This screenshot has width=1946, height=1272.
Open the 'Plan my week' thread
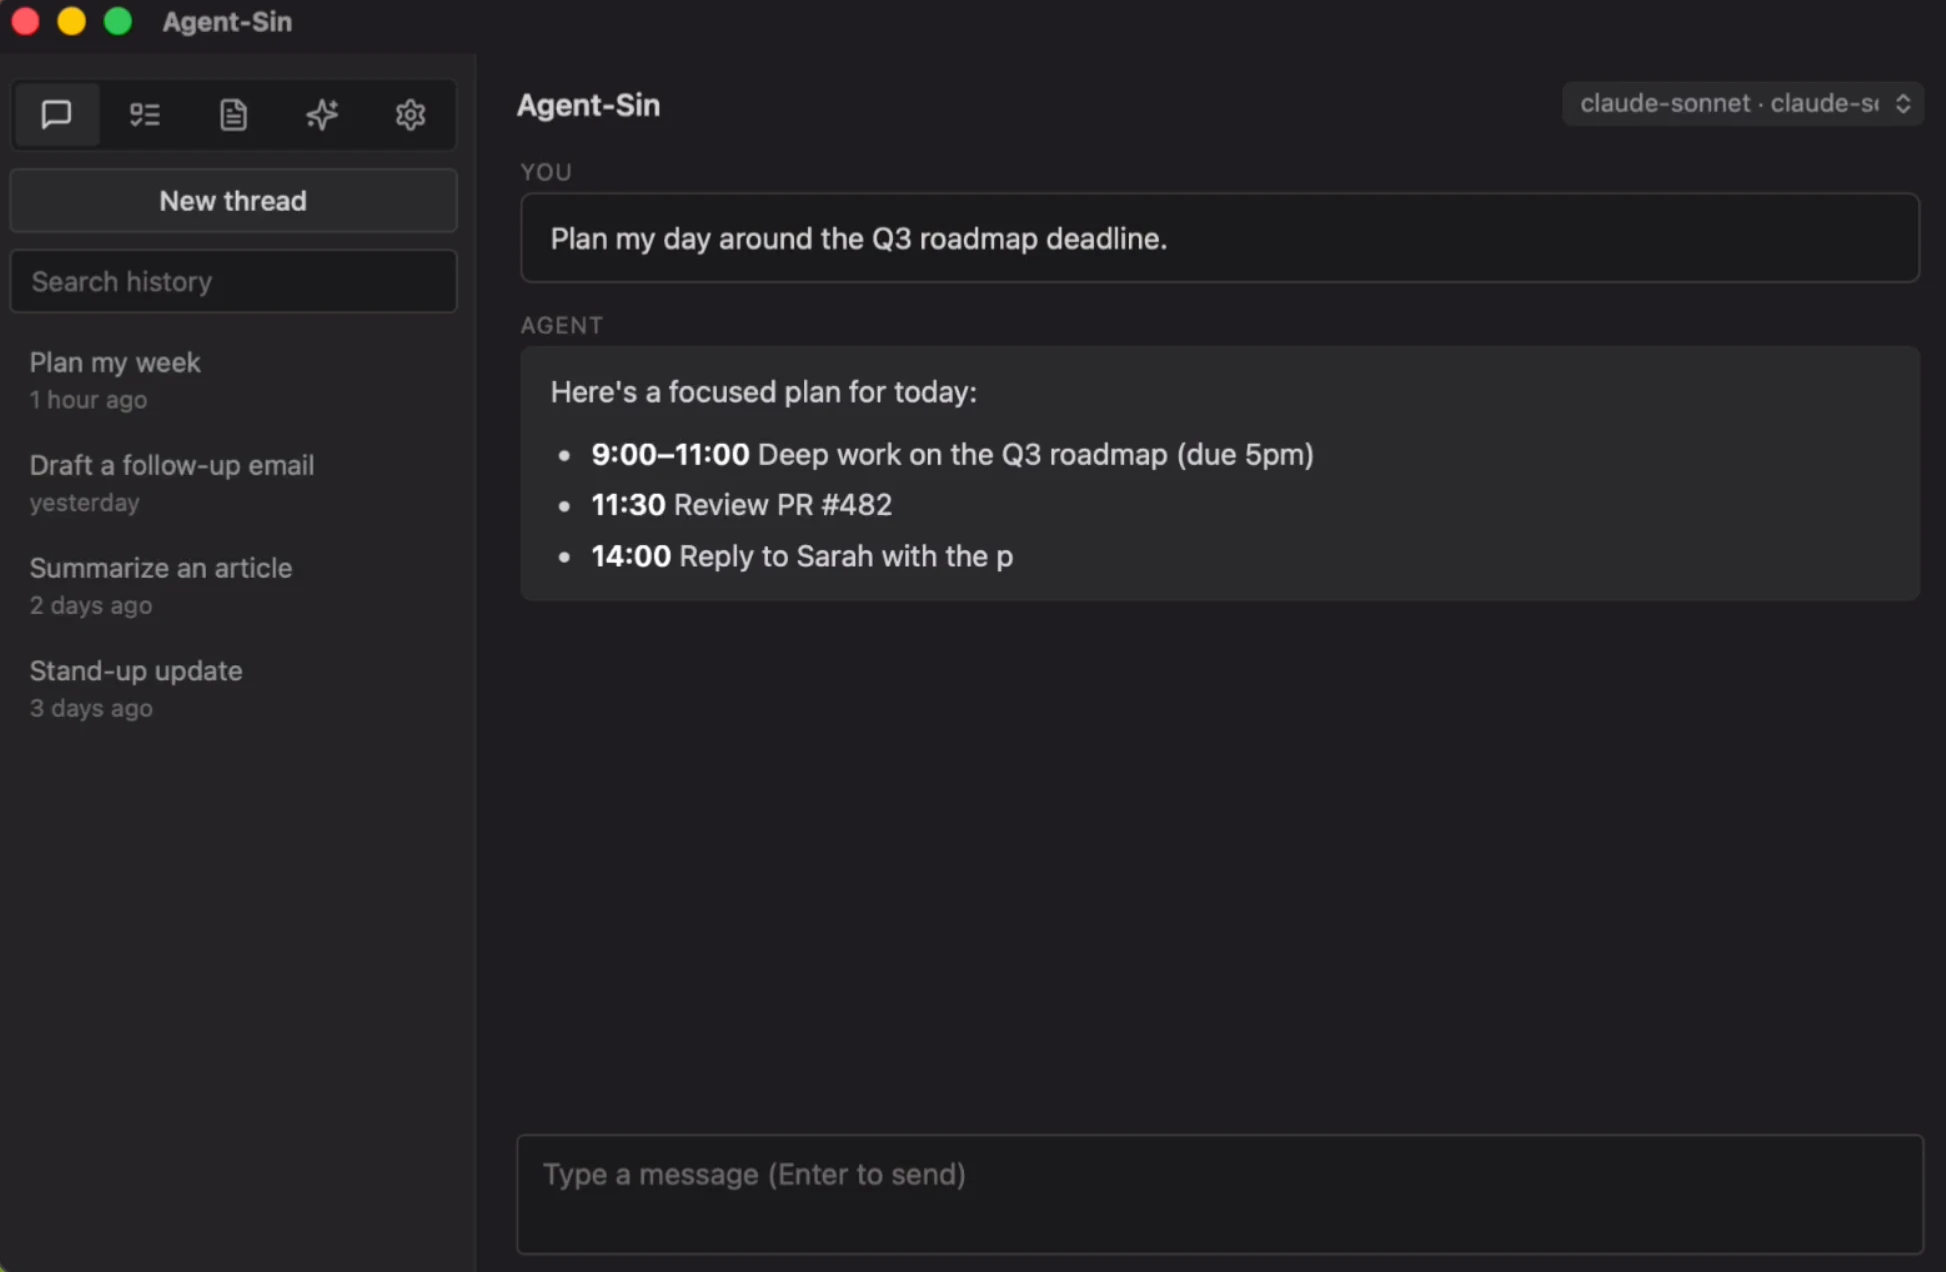[x=233, y=380]
